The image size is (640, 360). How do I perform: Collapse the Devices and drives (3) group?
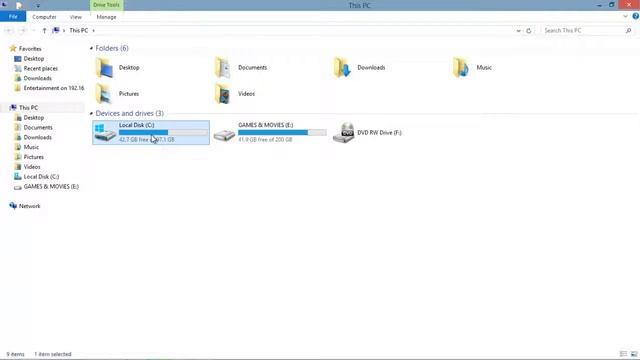click(x=91, y=113)
